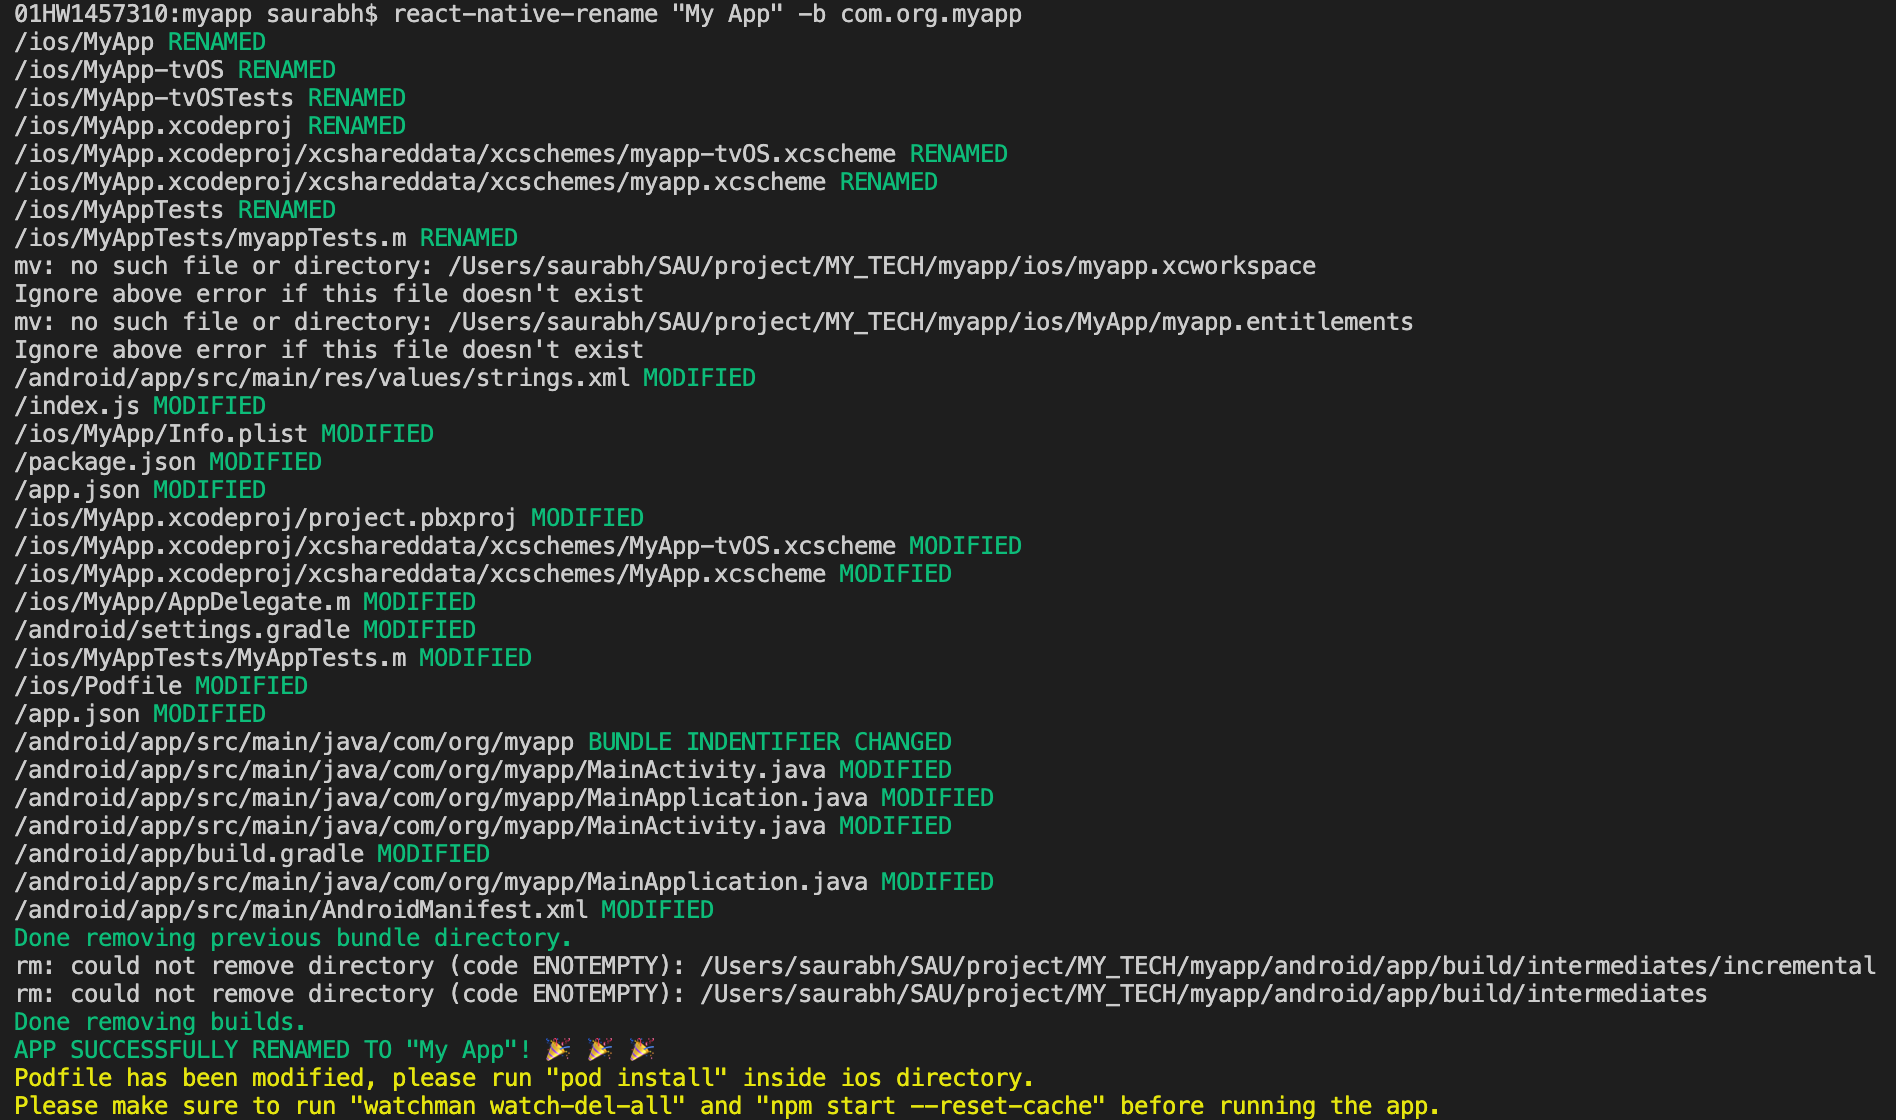The height and width of the screenshot is (1120, 1896).
Task: Click 'APP SUCCESSFULLY RENAMED TO' message
Action: 335,1051
